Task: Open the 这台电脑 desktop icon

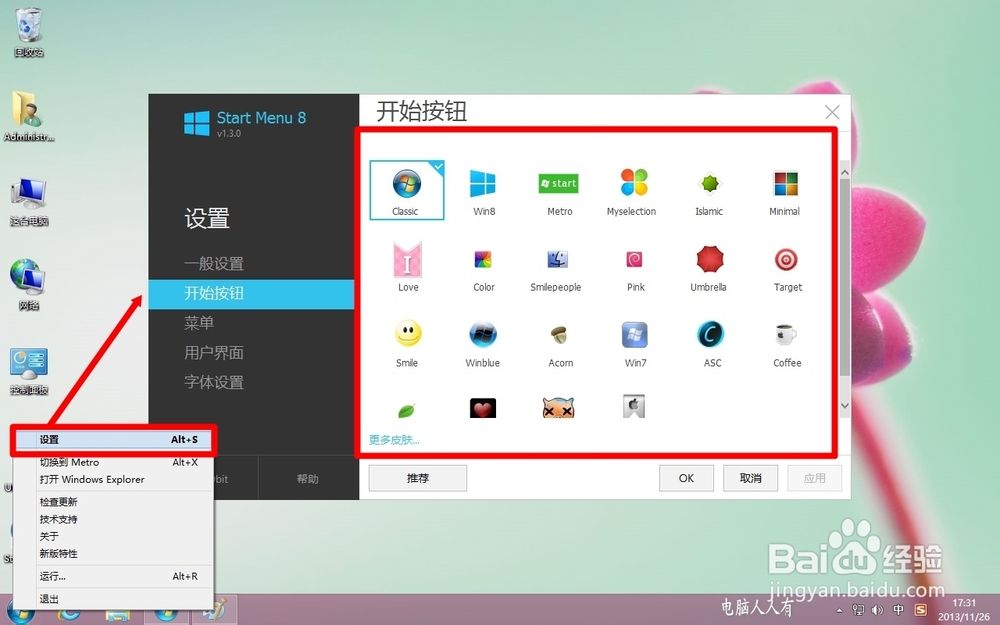Action: (x=29, y=203)
